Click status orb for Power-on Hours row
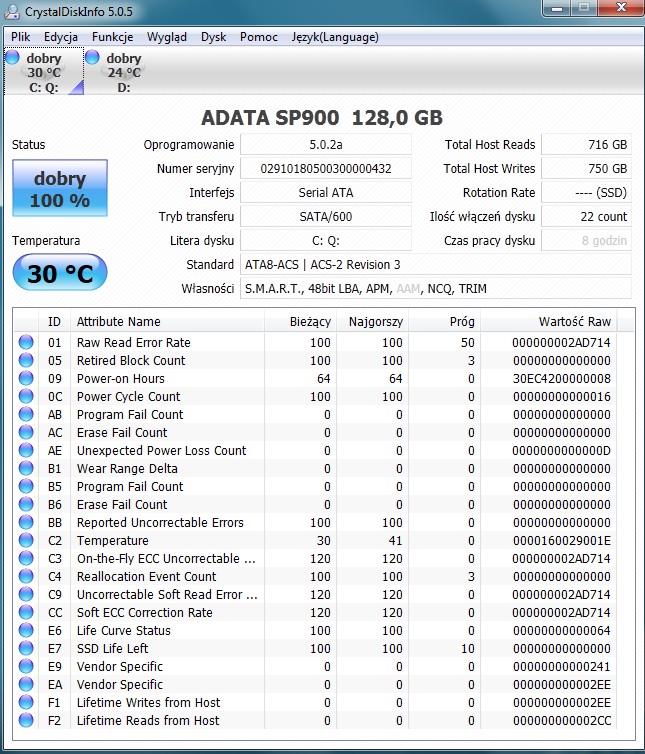The image size is (645, 754). point(26,378)
